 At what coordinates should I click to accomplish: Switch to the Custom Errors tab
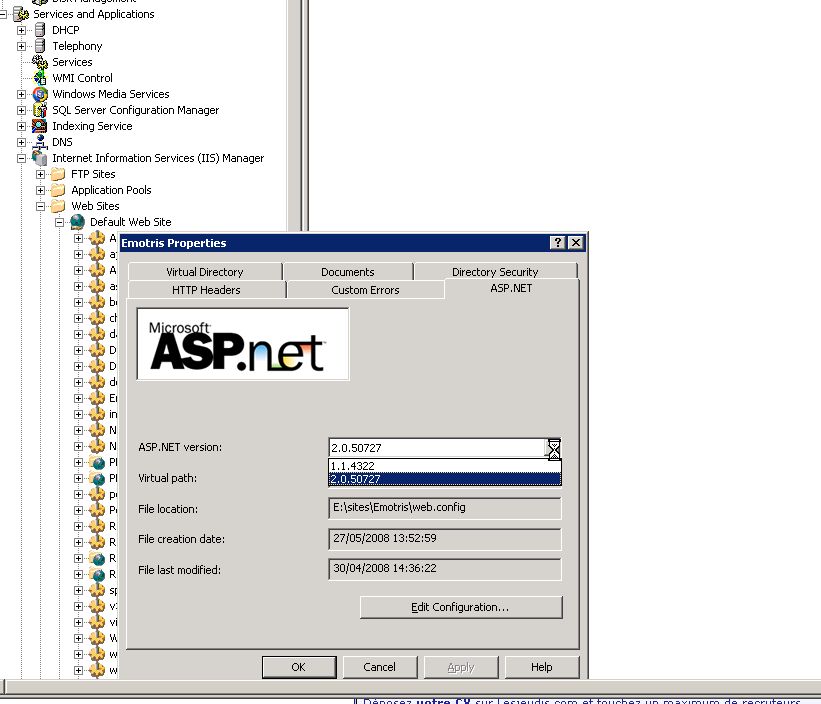[365, 290]
